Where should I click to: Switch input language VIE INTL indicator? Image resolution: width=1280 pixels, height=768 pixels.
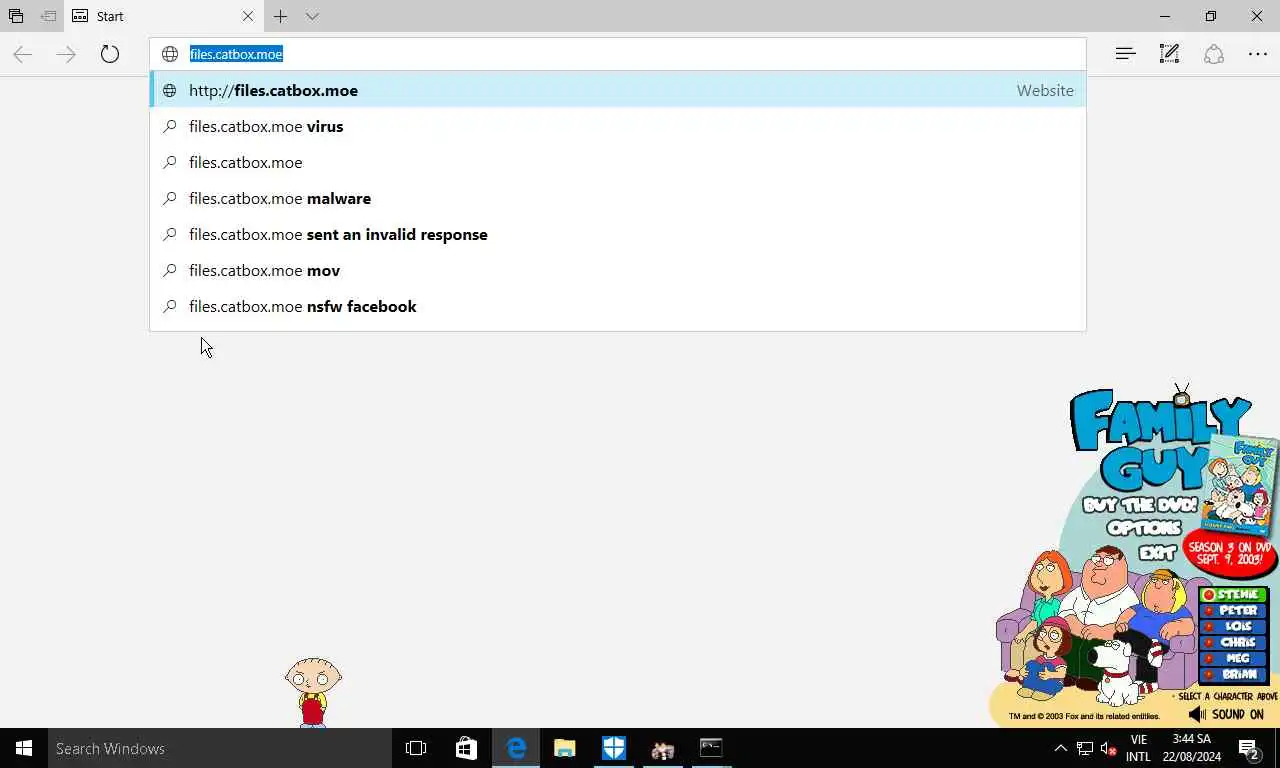tap(1138, 748)
